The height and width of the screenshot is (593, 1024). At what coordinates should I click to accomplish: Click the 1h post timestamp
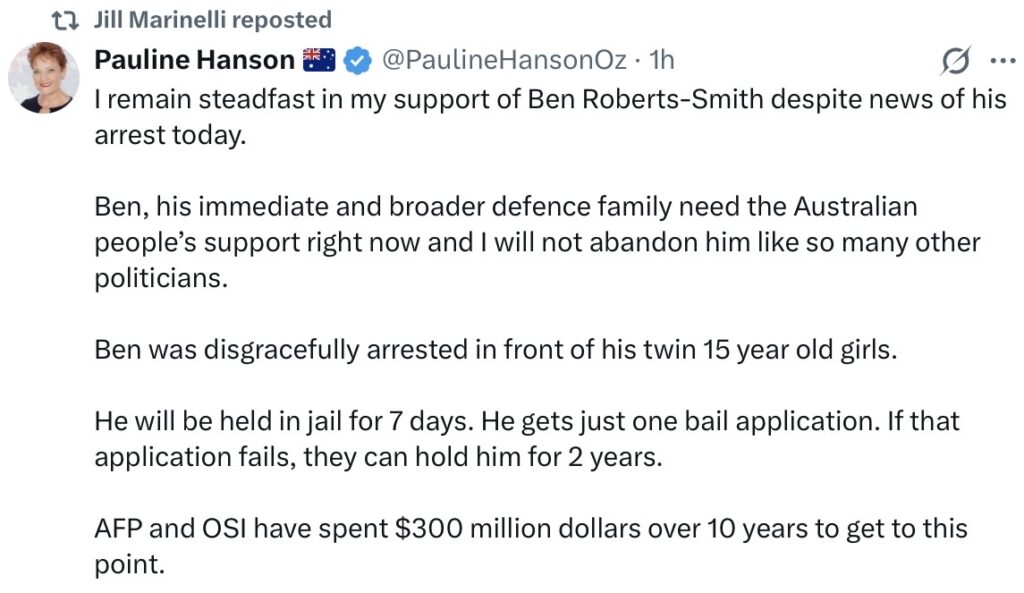661,60
